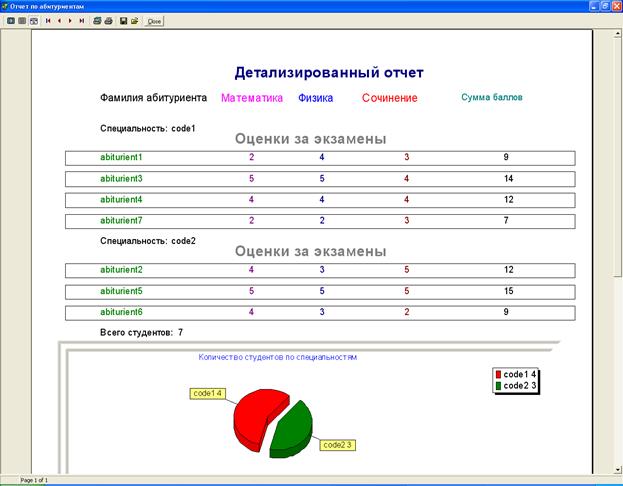Click the Zoom to fit toolbar icon
623x486 pixels.
pos(11,20)
